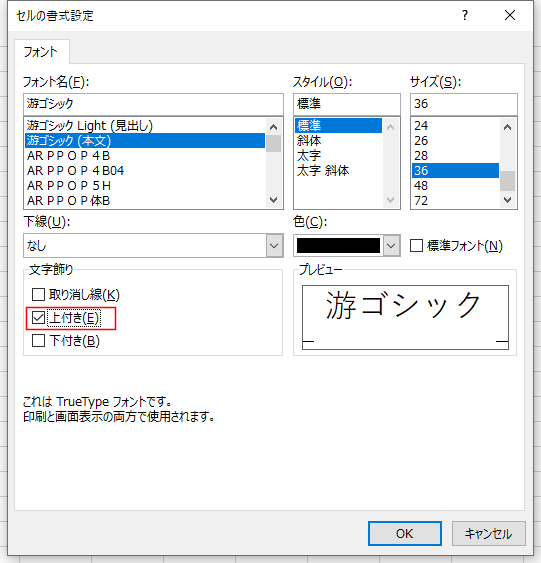Expand the 色 color dropdown arrow
541x563 pixels.
click(x=391, y=246)
